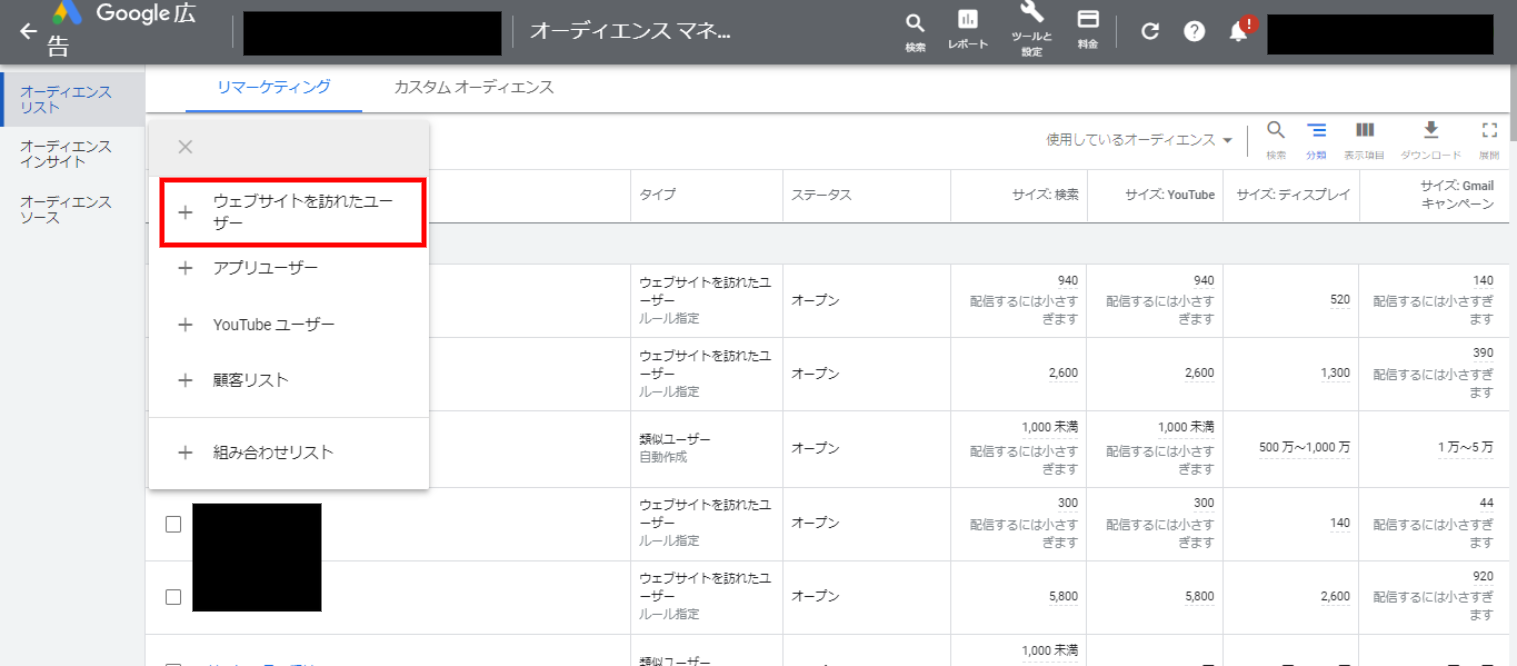The height and width of the screenshot is (666, 1517).
Task: Open the search magnifier in top bar
Action: coord(915,25)
